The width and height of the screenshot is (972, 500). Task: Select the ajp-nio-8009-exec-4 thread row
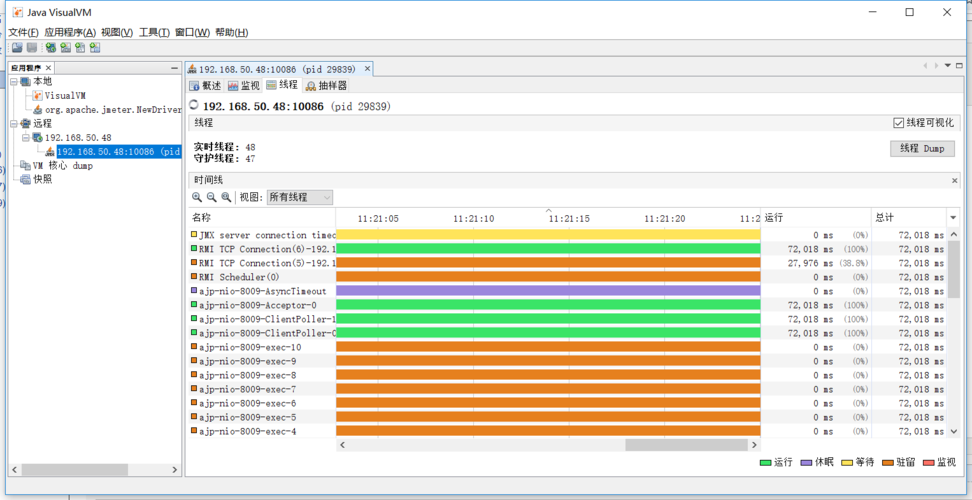tap(568, 431)
